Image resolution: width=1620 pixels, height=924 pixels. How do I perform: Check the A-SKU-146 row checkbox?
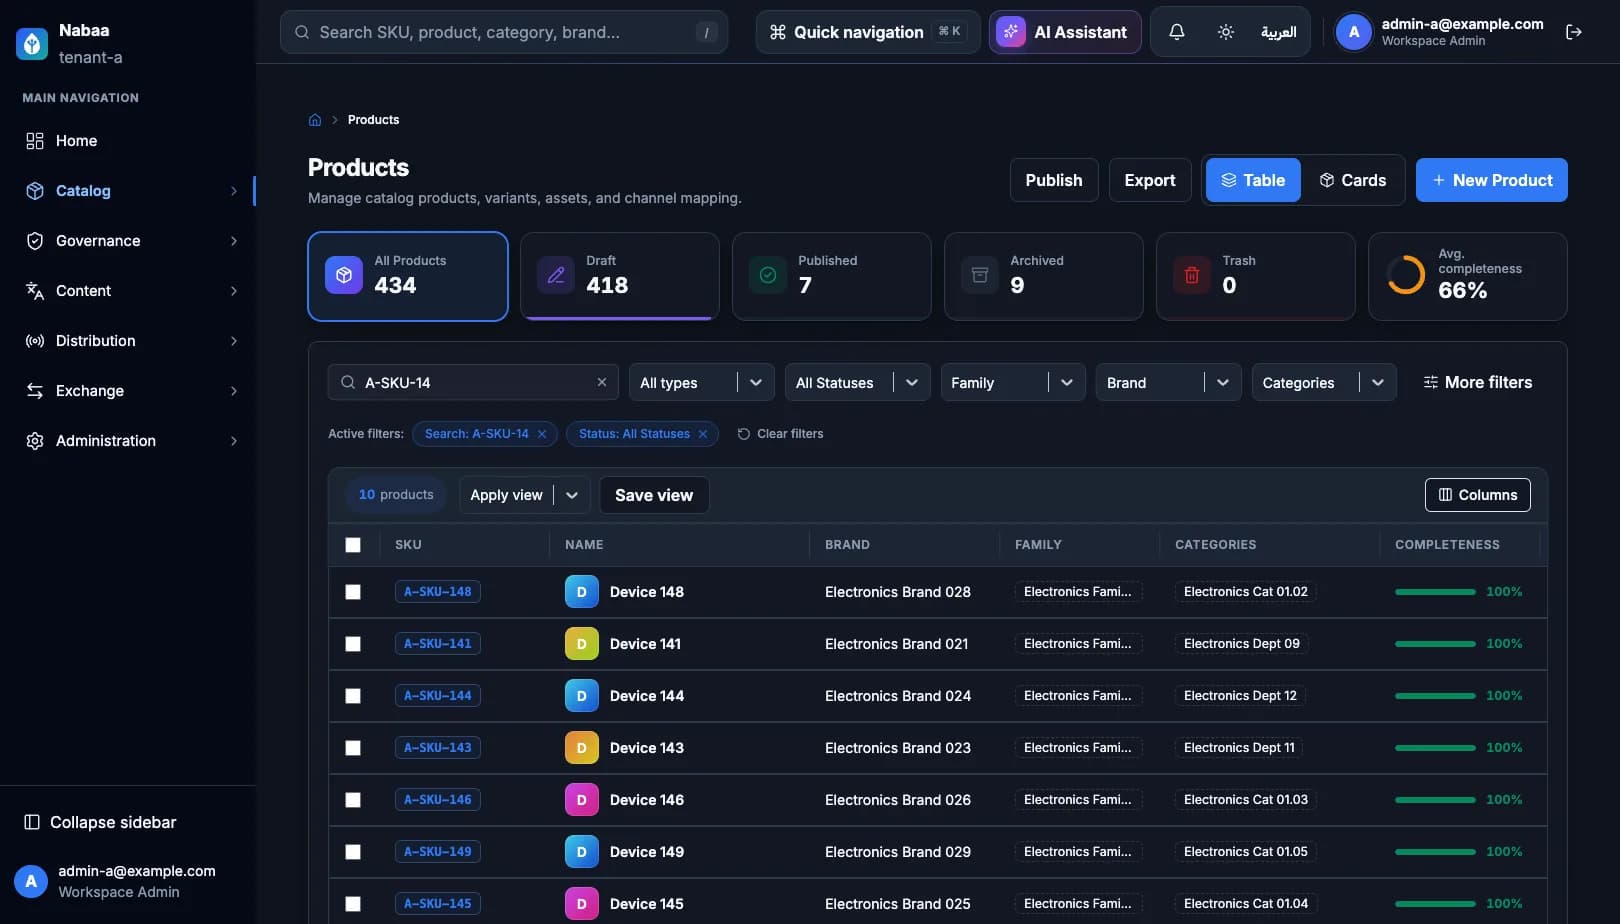(353, 800)
